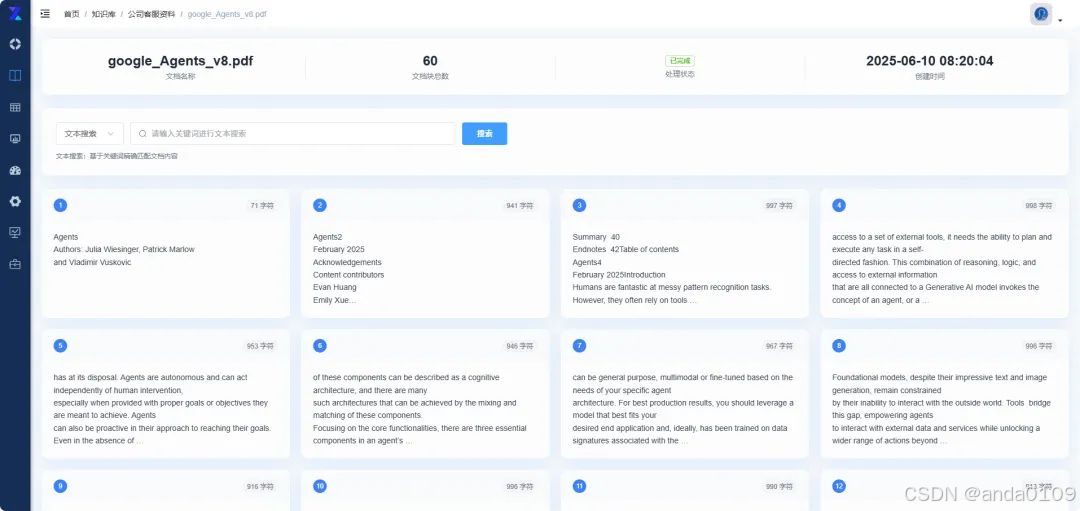This screenshot has height=511, width=1080.
Task: Open chunk 7 text 'can be general purpose'
Action: point(683,409)
